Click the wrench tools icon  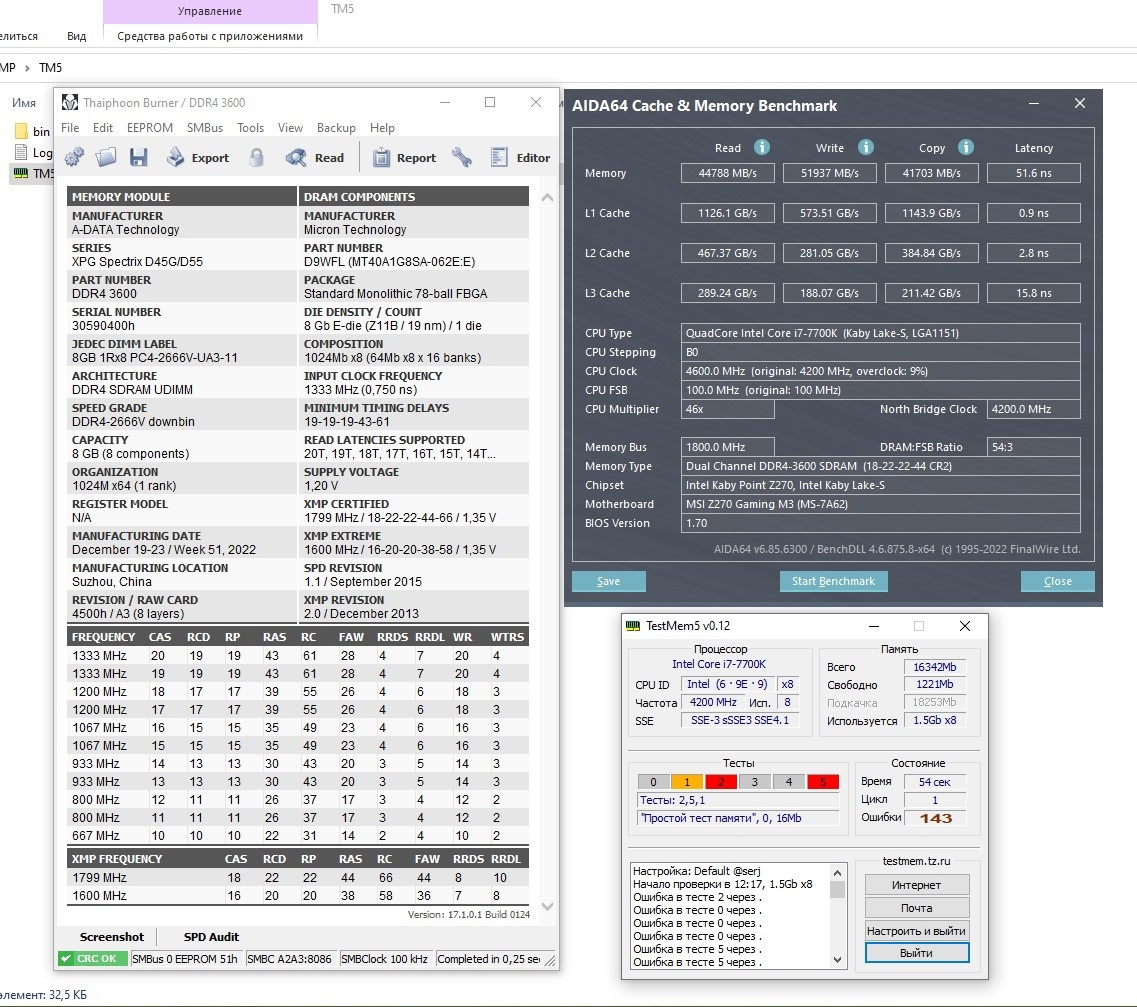coord(462,157)
